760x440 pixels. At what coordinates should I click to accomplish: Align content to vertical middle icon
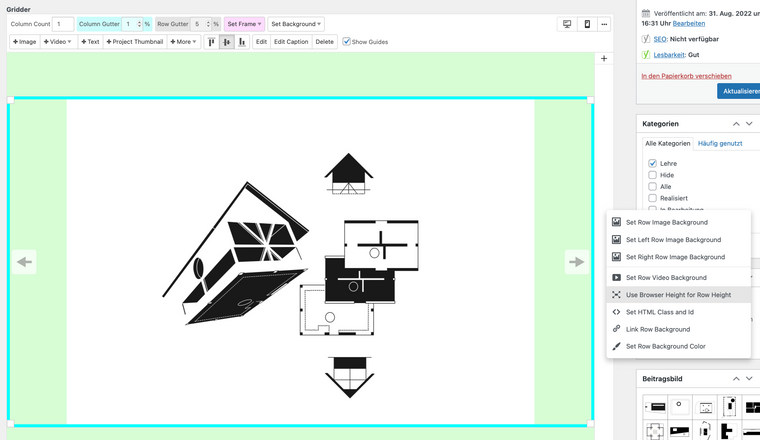[x=227, y=42]
